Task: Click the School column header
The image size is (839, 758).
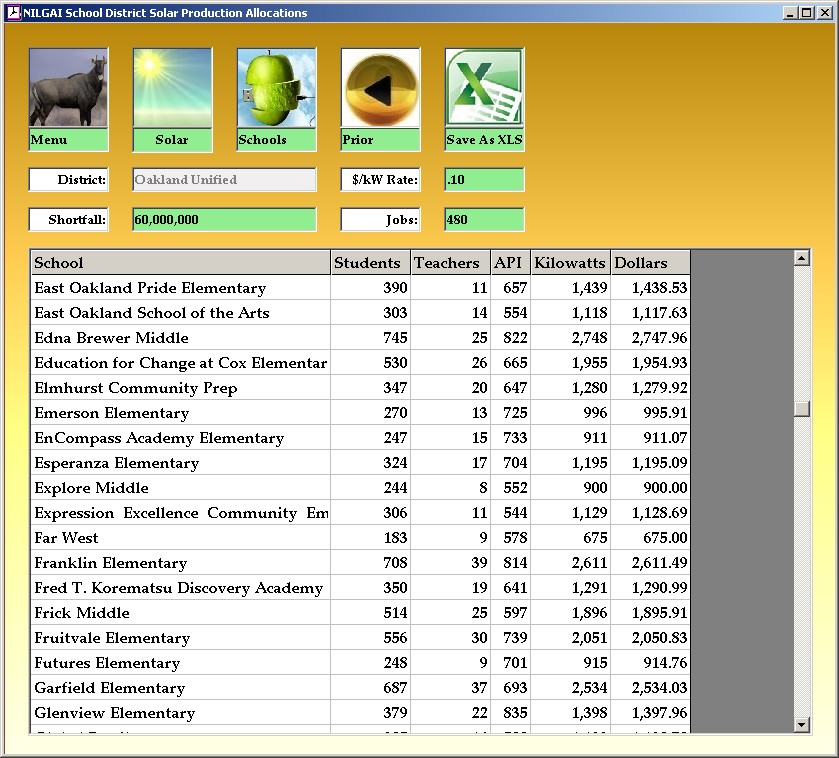Action: [x=180, y=263]
